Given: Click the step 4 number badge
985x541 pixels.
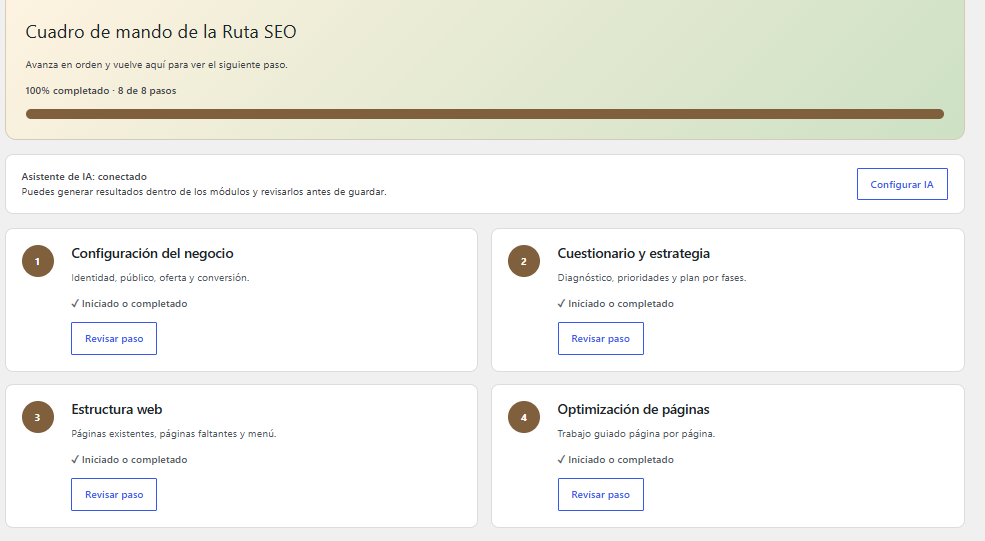Looking at the screenshot, I should click(524, 417).
